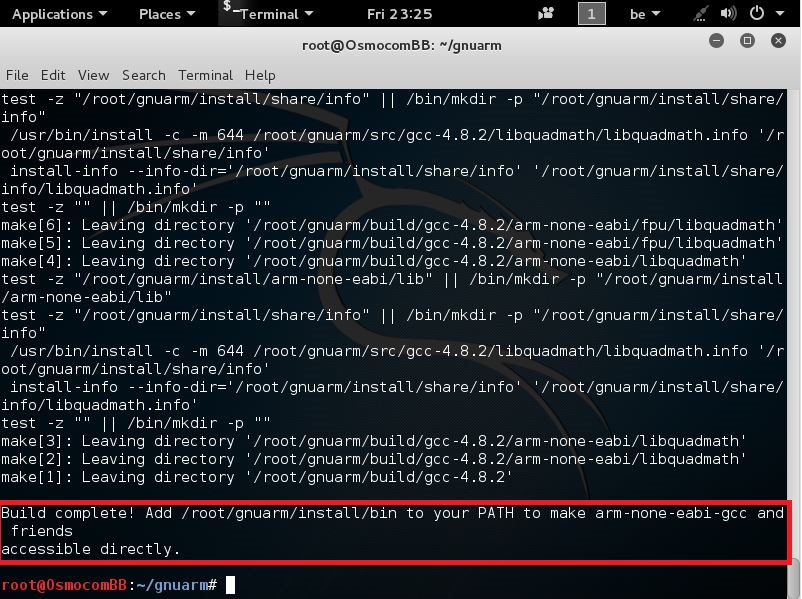This screenshot has height=599, width=802.
Task: Click the 'make[1]: Leaving directory' line
Action: [x=257, y=477]
